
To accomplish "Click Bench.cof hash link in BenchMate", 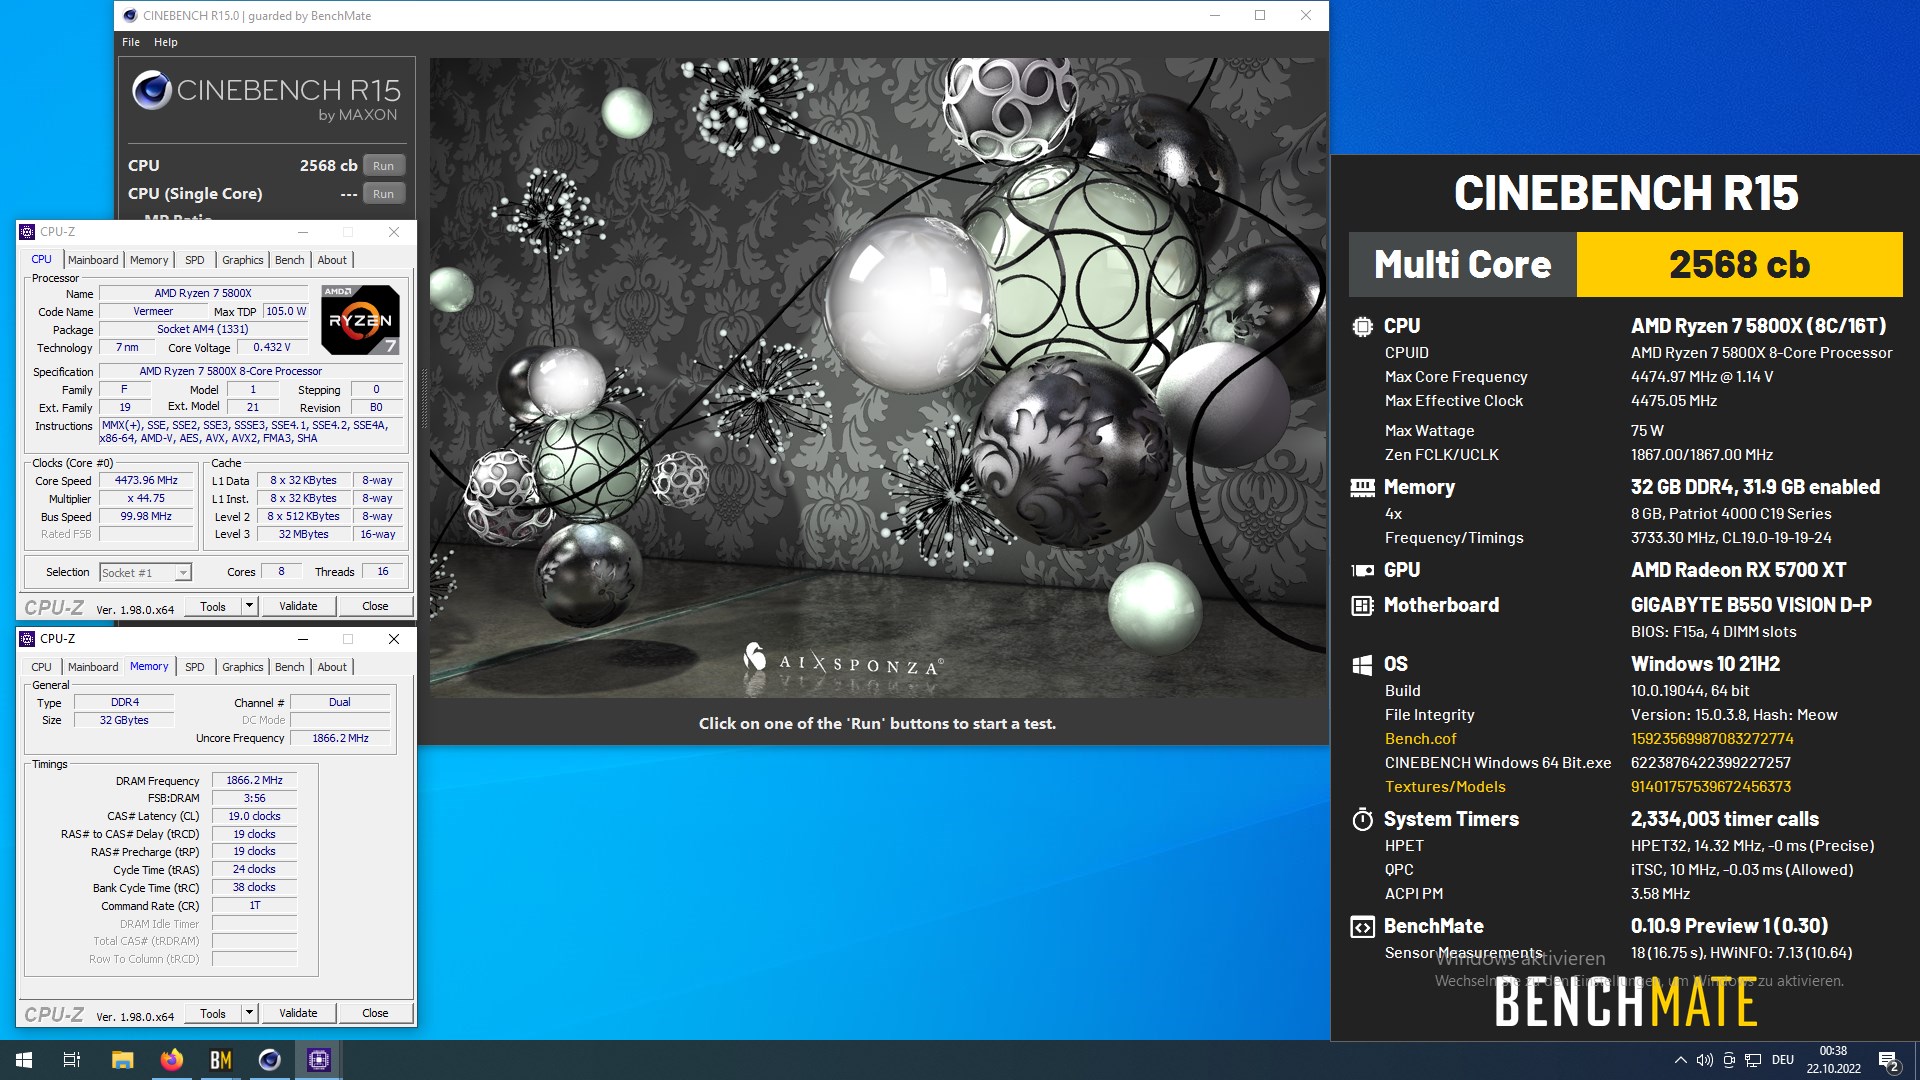I will click(1712, 739).
